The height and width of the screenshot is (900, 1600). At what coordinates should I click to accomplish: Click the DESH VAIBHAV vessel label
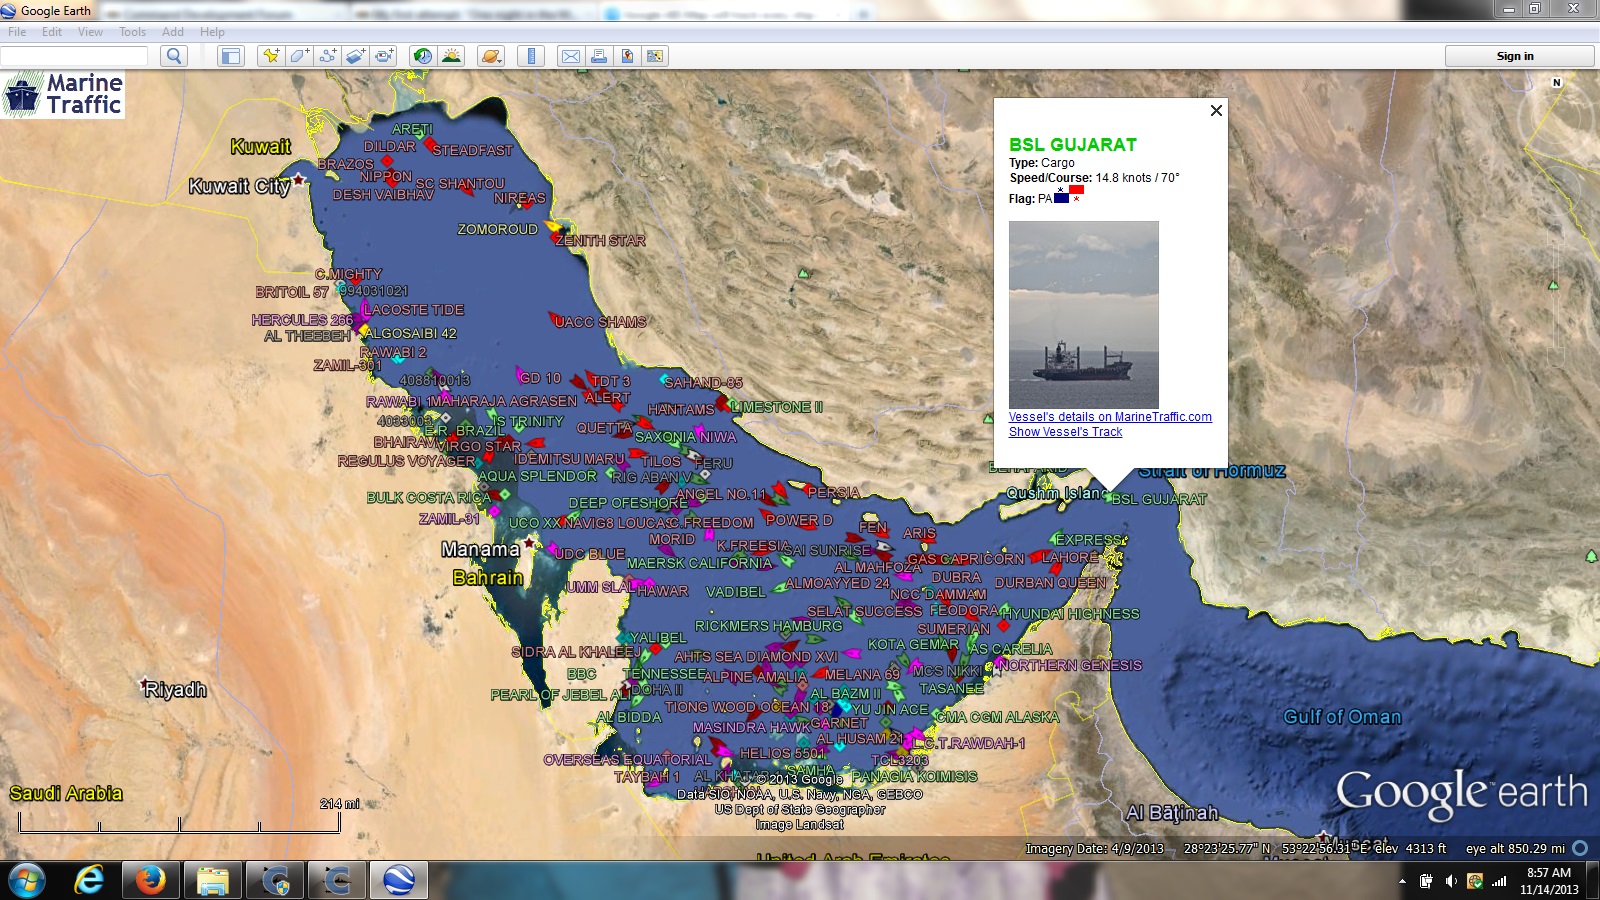coord(383,195)
